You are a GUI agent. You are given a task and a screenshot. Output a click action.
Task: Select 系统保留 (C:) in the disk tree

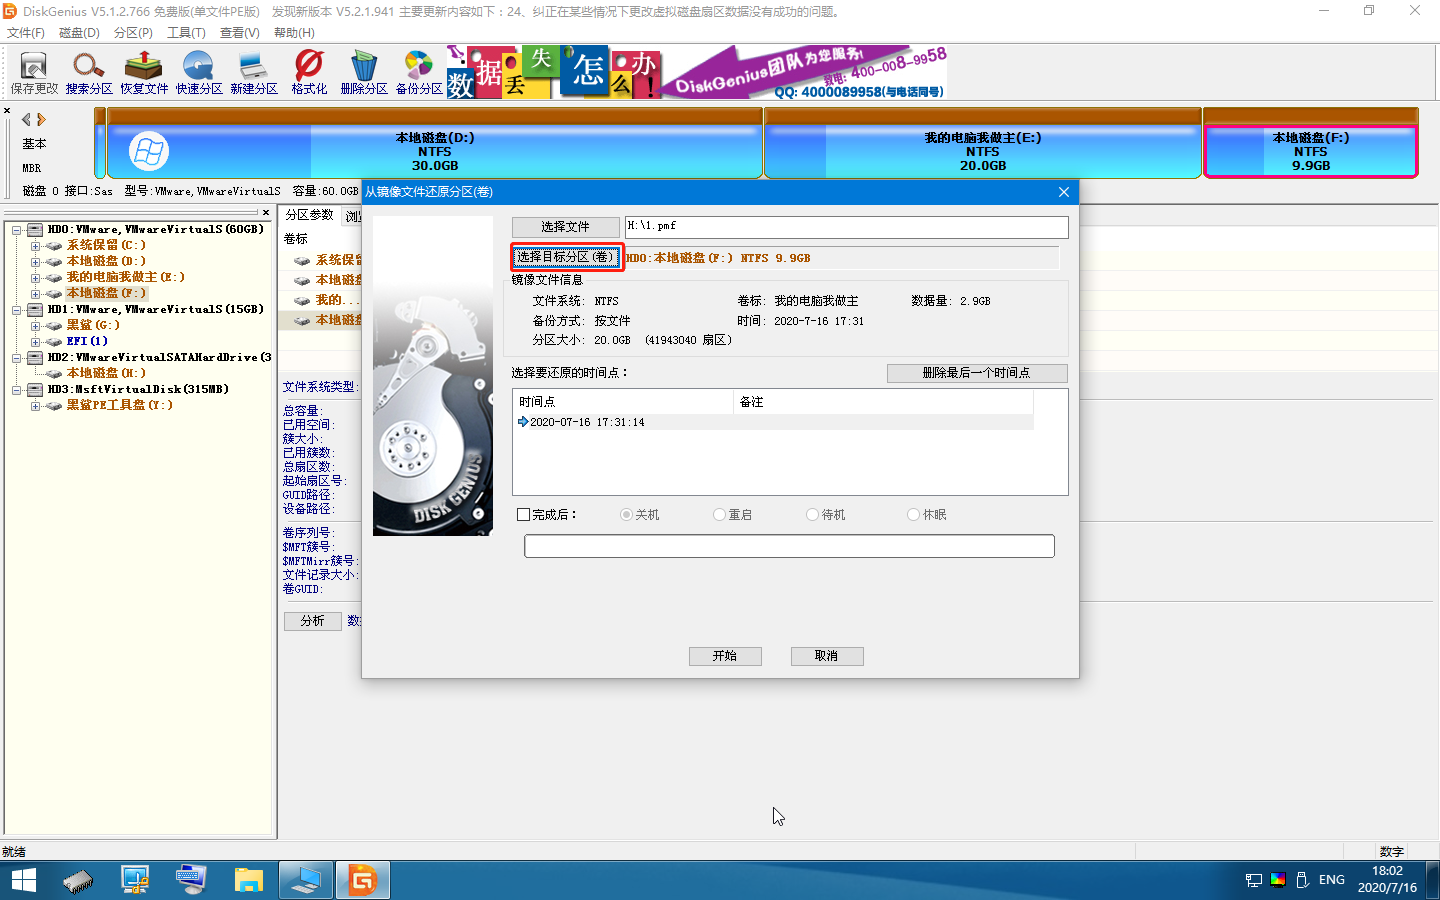(x=106, y=245)
